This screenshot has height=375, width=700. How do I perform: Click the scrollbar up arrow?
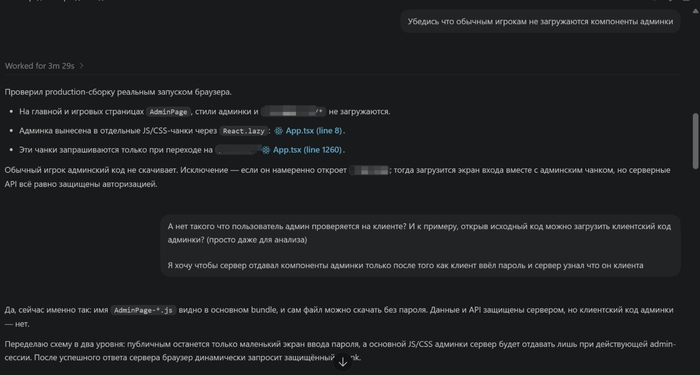(x=696, y=11)
